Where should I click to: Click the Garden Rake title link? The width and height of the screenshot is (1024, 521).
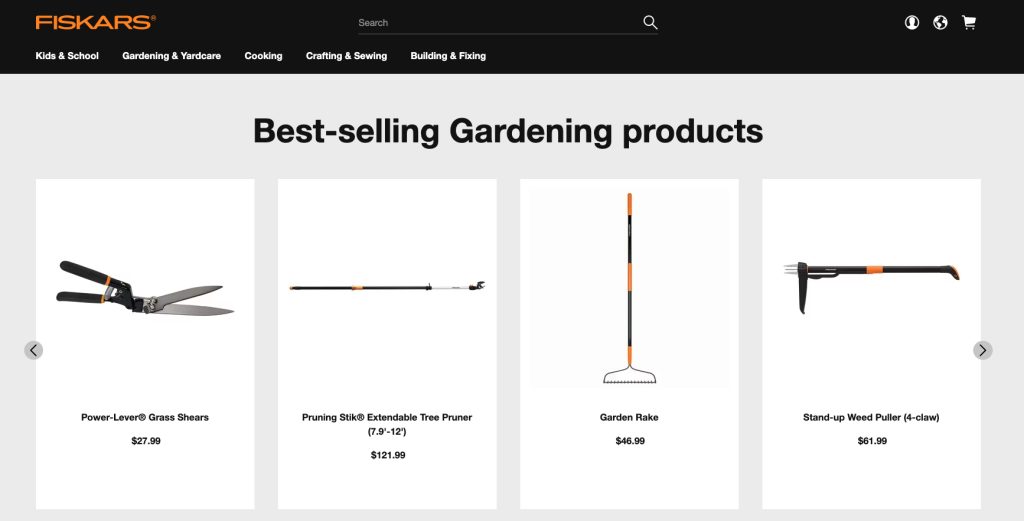pyautogui.click(x=630, y=417)
